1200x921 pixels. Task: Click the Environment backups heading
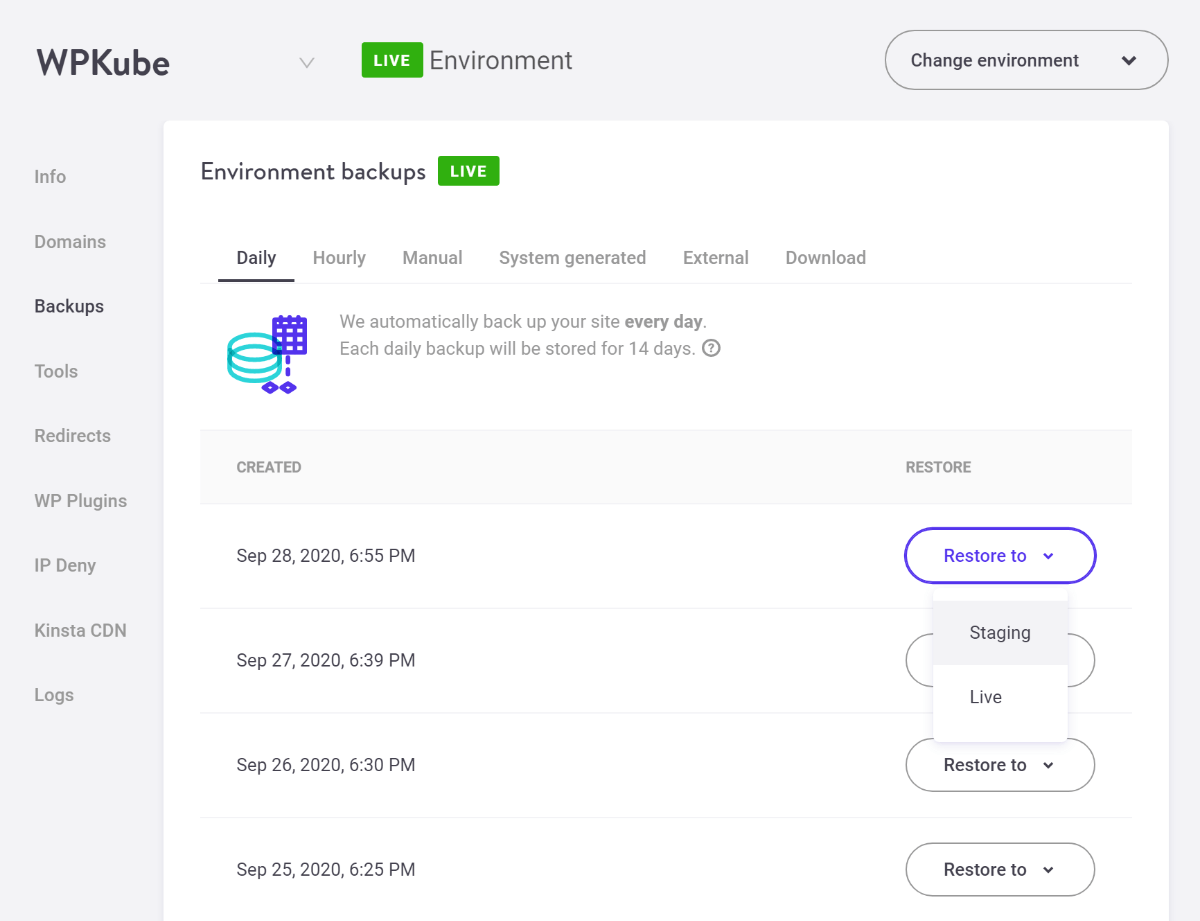(313, 172)
